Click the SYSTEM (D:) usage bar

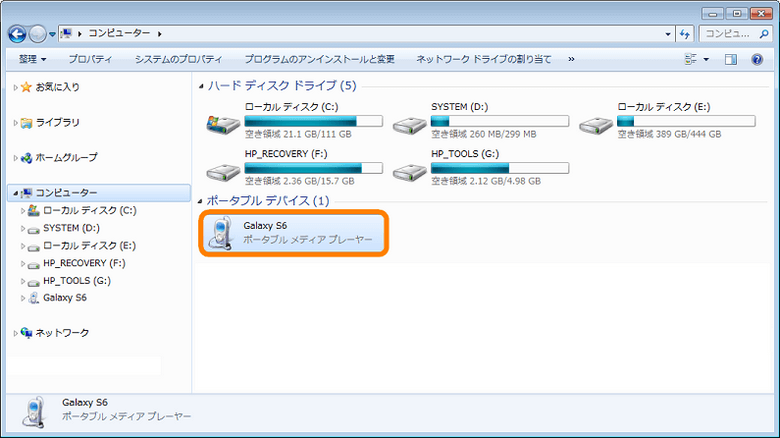(x=500, y=121)
